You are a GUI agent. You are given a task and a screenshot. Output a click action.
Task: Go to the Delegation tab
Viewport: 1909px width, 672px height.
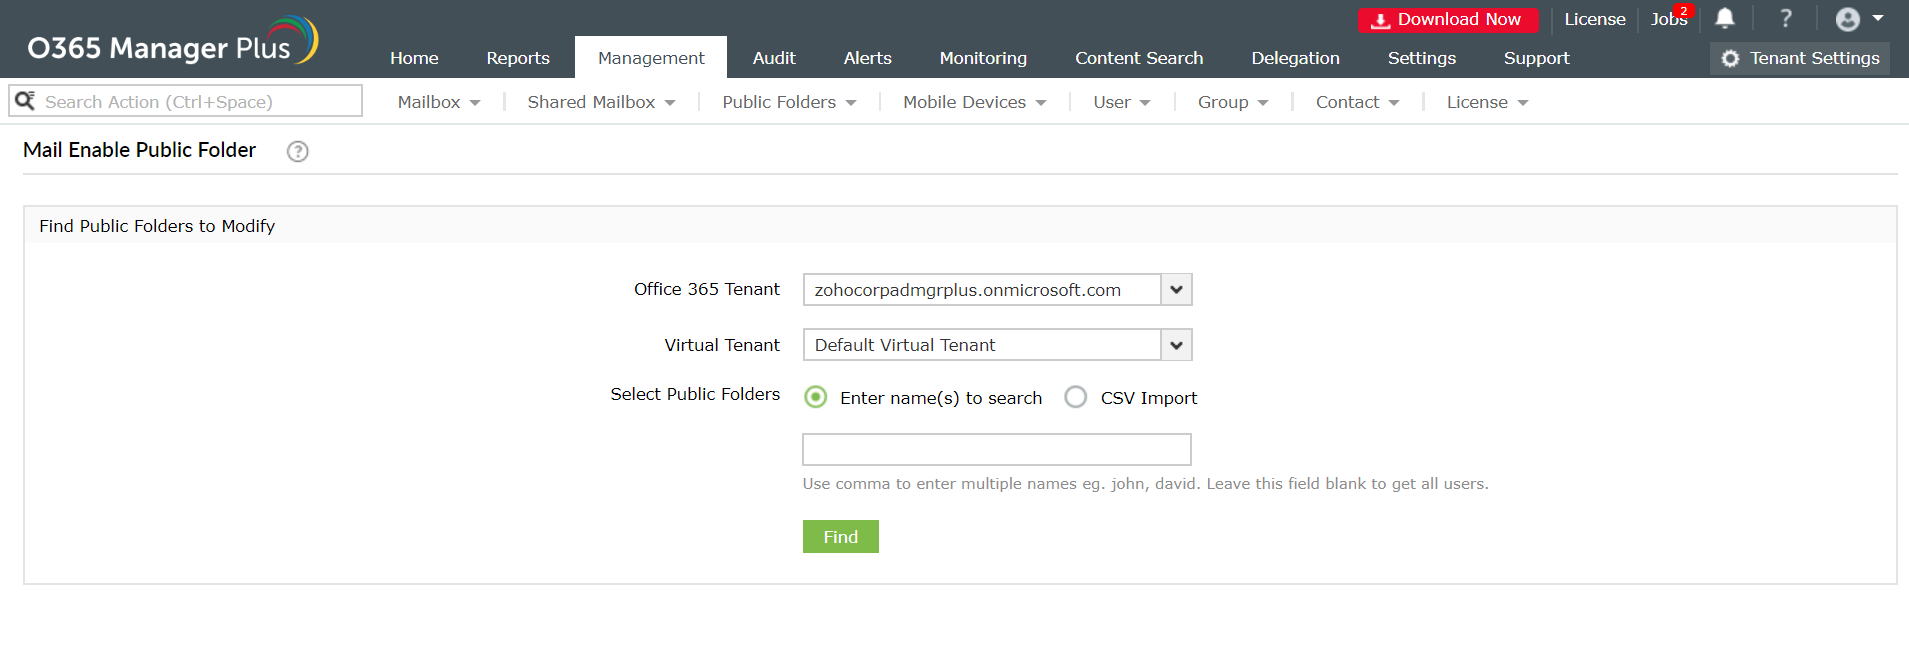pos(1295,58)
